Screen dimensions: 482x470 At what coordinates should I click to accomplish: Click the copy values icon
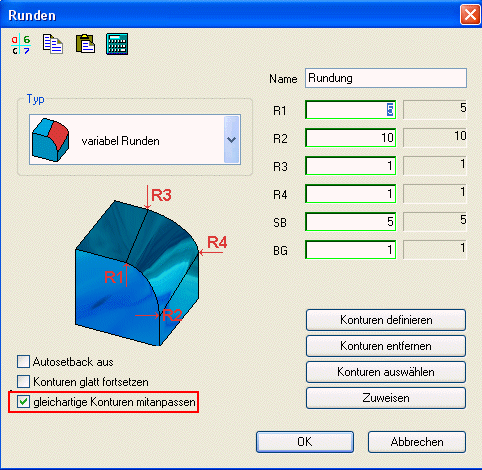[x=53, y=44]
